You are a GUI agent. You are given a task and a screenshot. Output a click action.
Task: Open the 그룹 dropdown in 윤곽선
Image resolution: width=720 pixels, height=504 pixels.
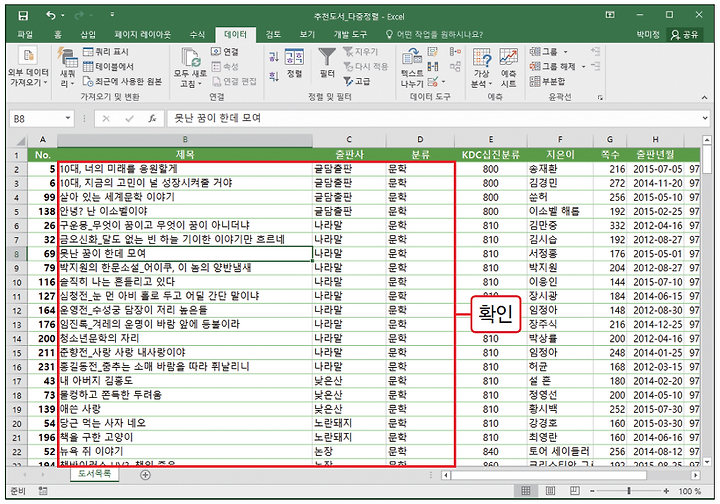(x=565, y=52)
